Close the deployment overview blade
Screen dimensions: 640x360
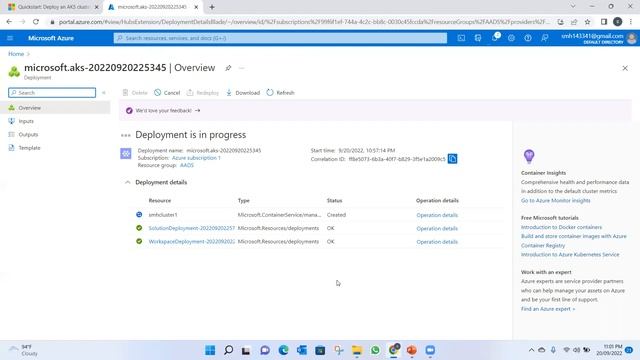coord(625,68)
